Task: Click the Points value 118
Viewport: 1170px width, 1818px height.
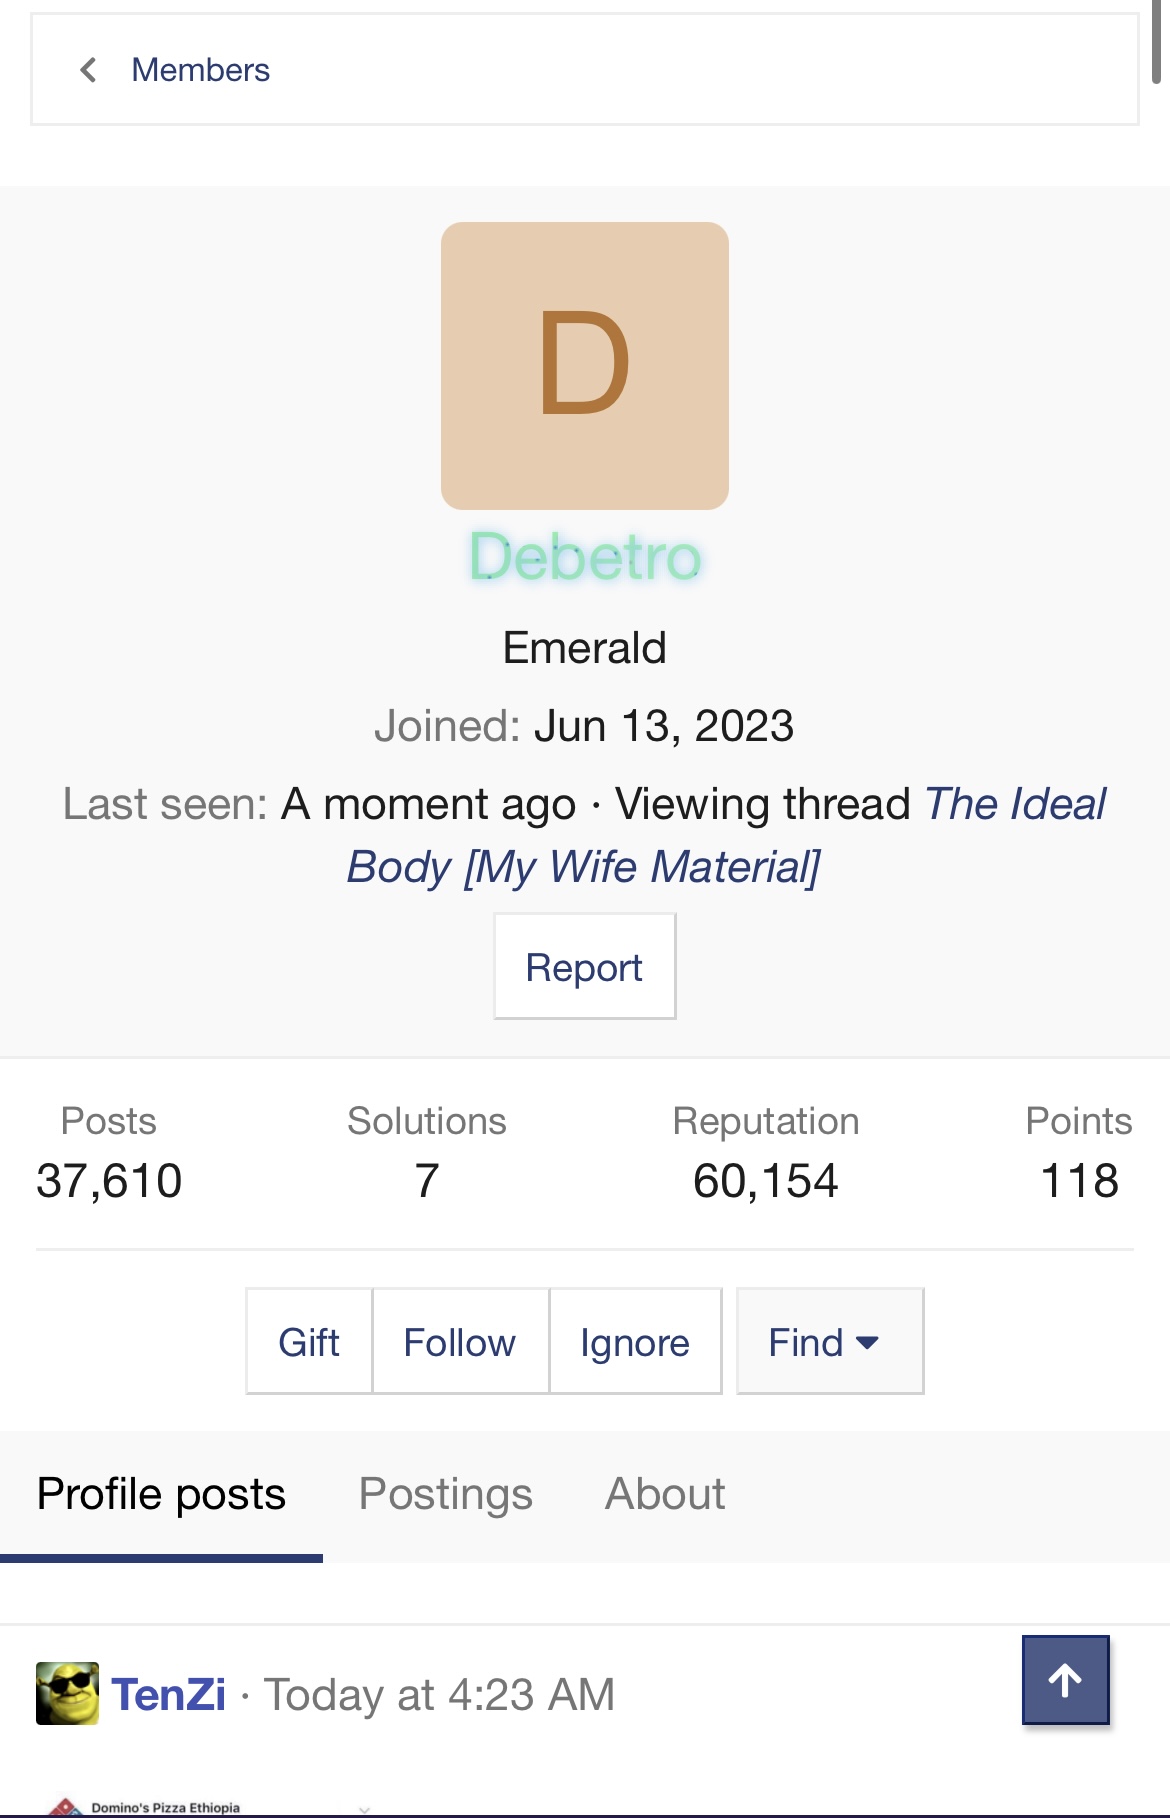Action: pos(1079,1181)
